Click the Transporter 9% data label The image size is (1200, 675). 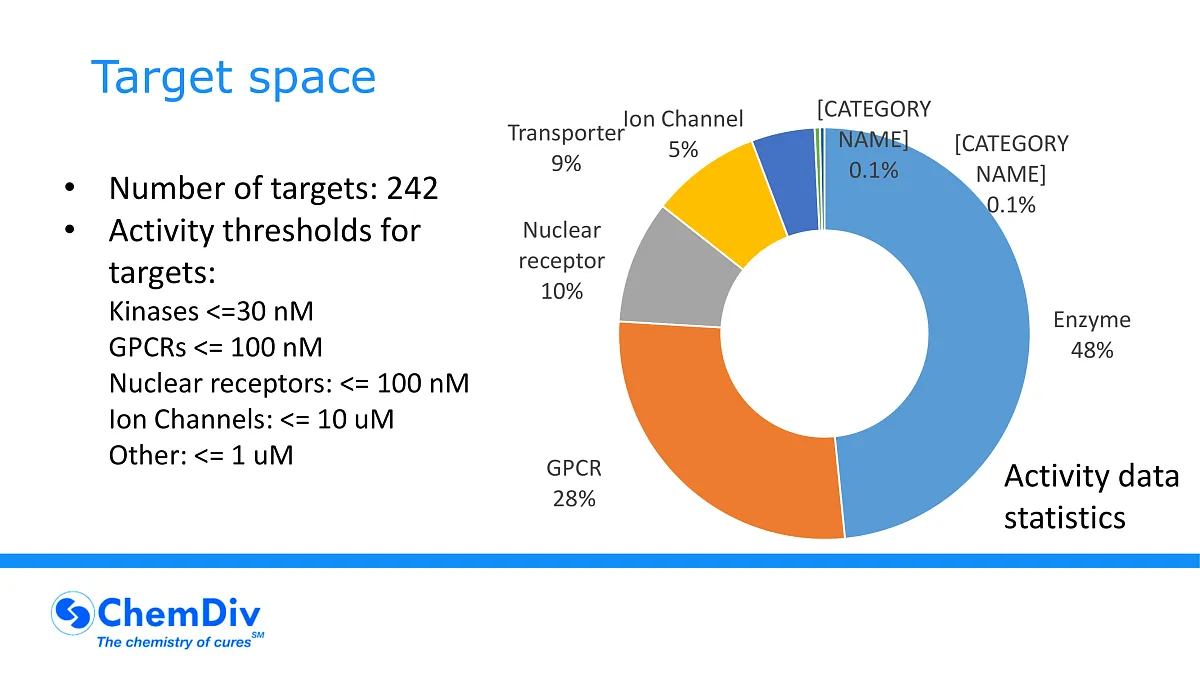566,148
